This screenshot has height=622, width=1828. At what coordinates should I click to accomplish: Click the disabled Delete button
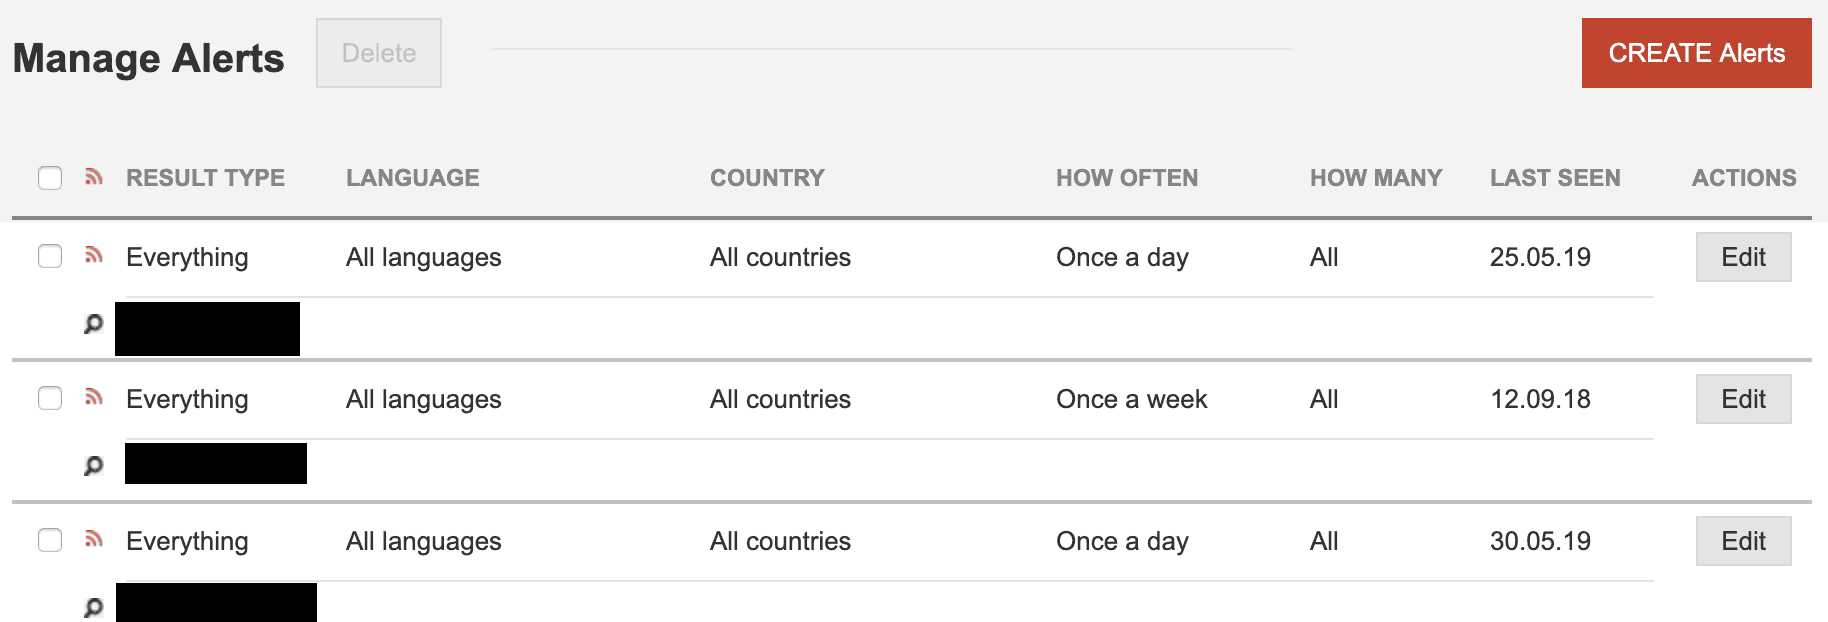coord(379,53)
